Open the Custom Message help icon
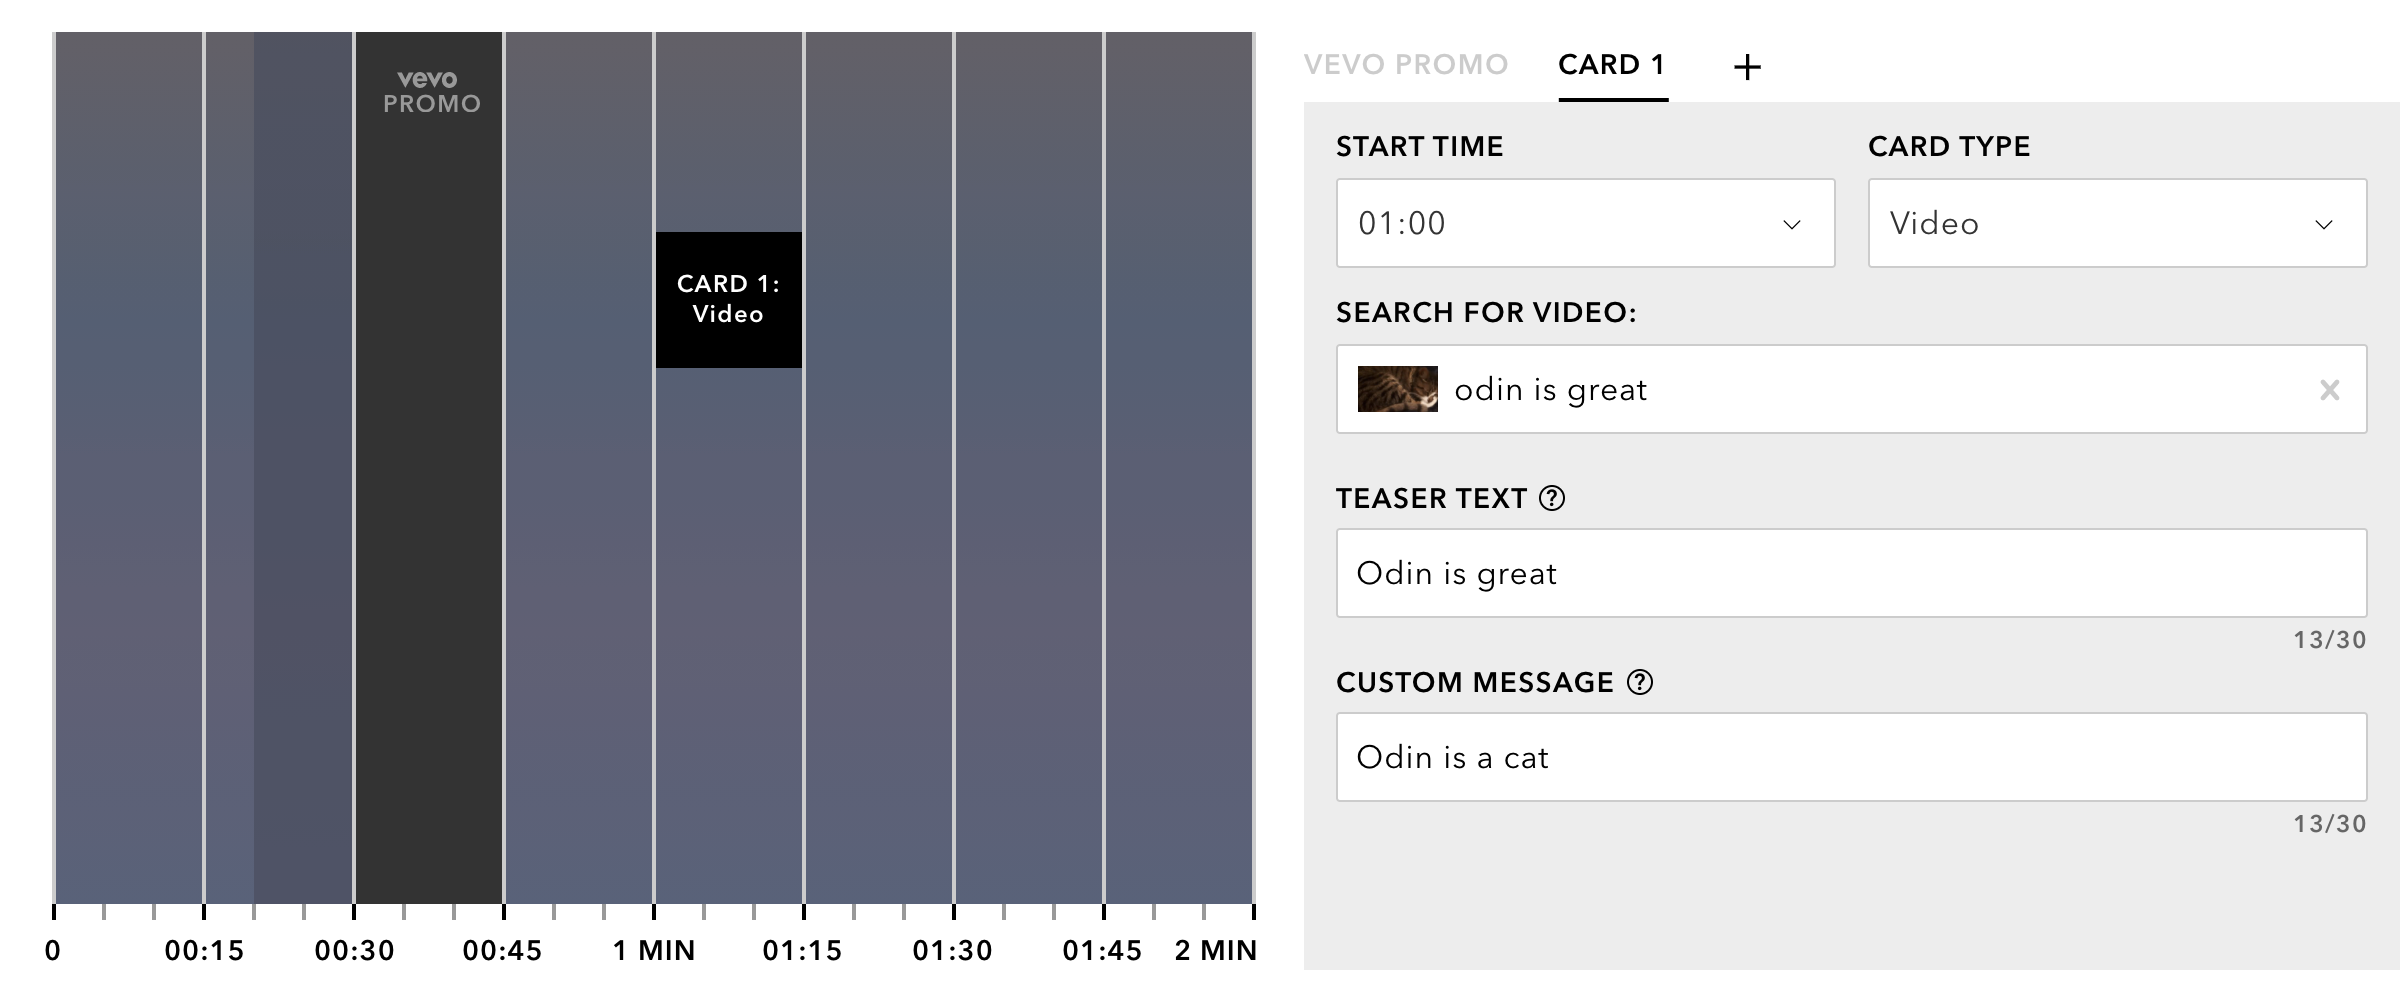Viewport: 2406px width, 988px height. (x=1640, y=682)
